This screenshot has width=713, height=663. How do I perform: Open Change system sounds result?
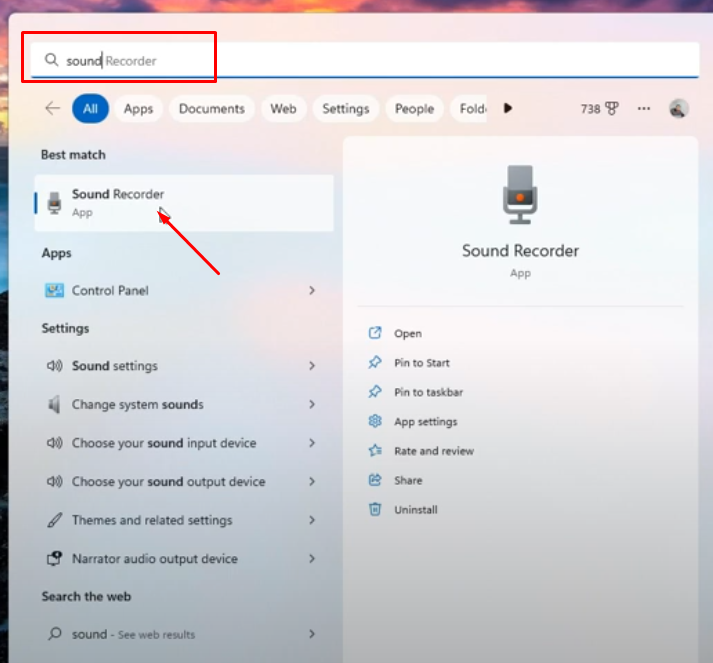[x=184, y=404]
